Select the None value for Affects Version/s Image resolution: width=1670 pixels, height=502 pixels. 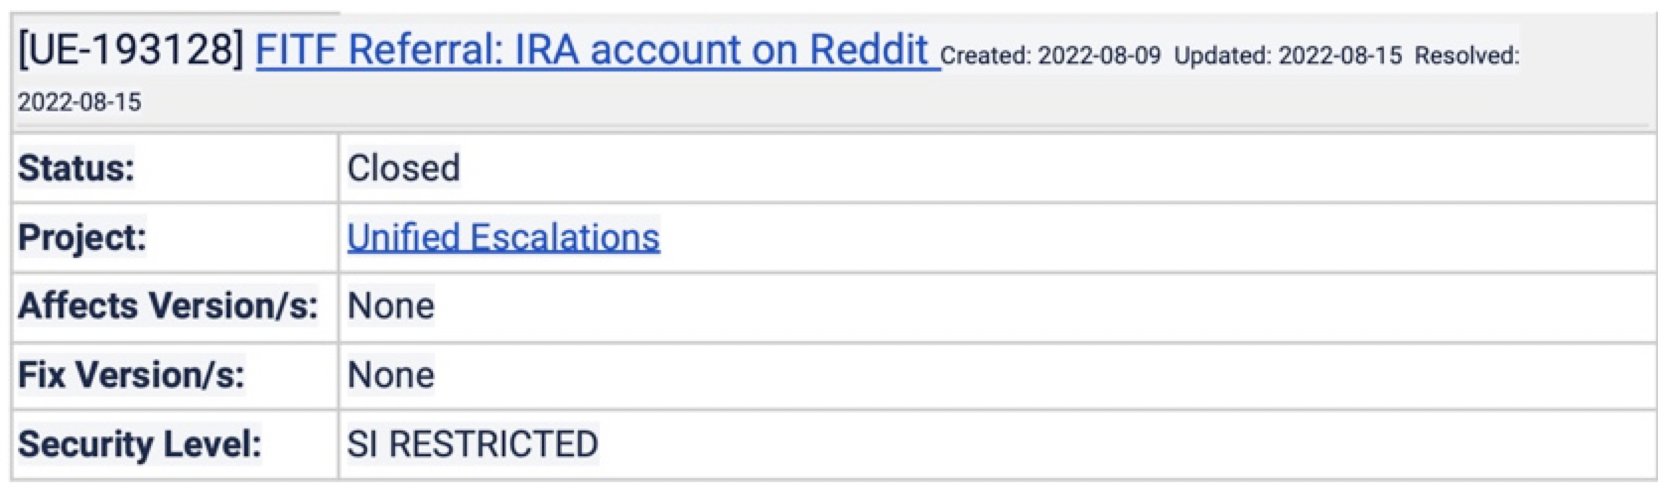point(390,305)
